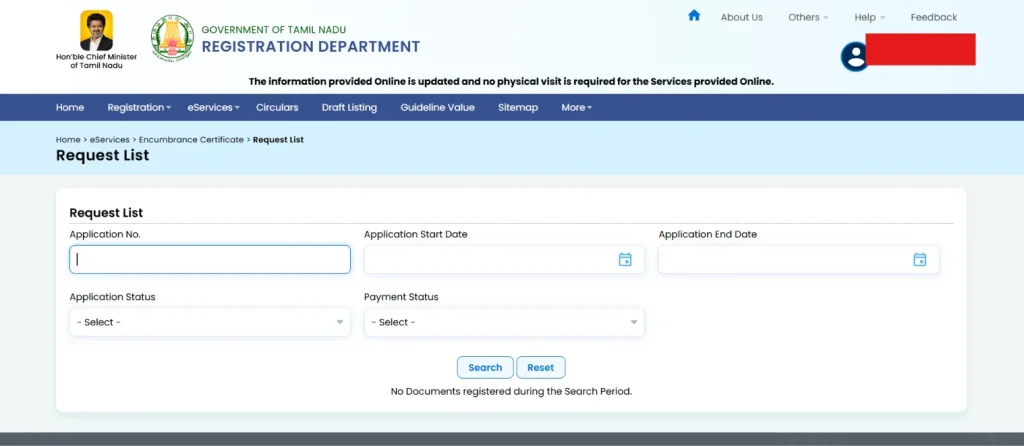Open the Feedback link
The image size is (1024, 446).
934,18
